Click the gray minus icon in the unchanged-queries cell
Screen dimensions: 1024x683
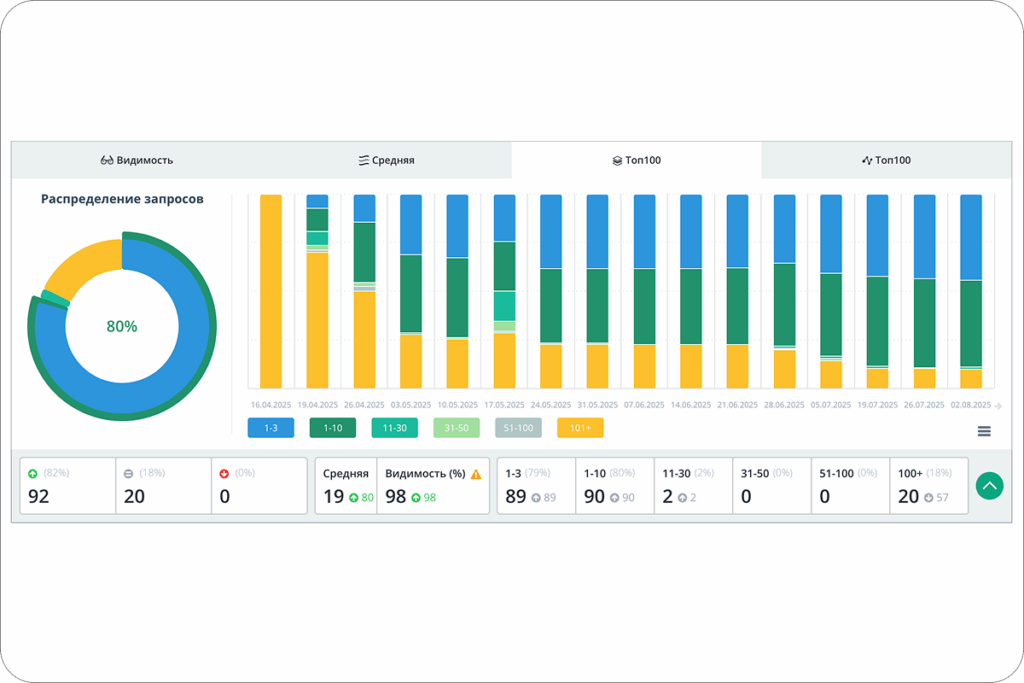point(129,473)
